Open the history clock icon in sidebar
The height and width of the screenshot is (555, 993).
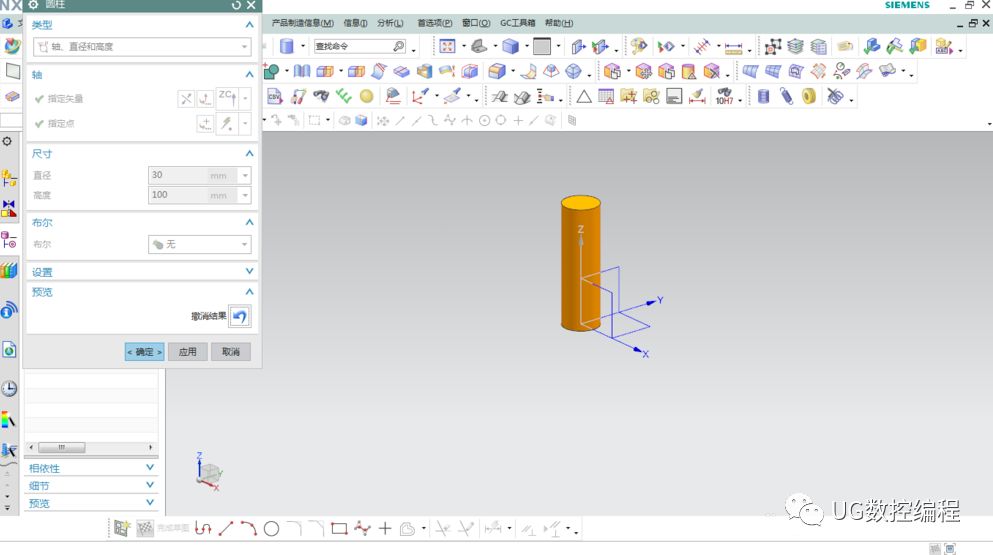click(x=9, y=388)
